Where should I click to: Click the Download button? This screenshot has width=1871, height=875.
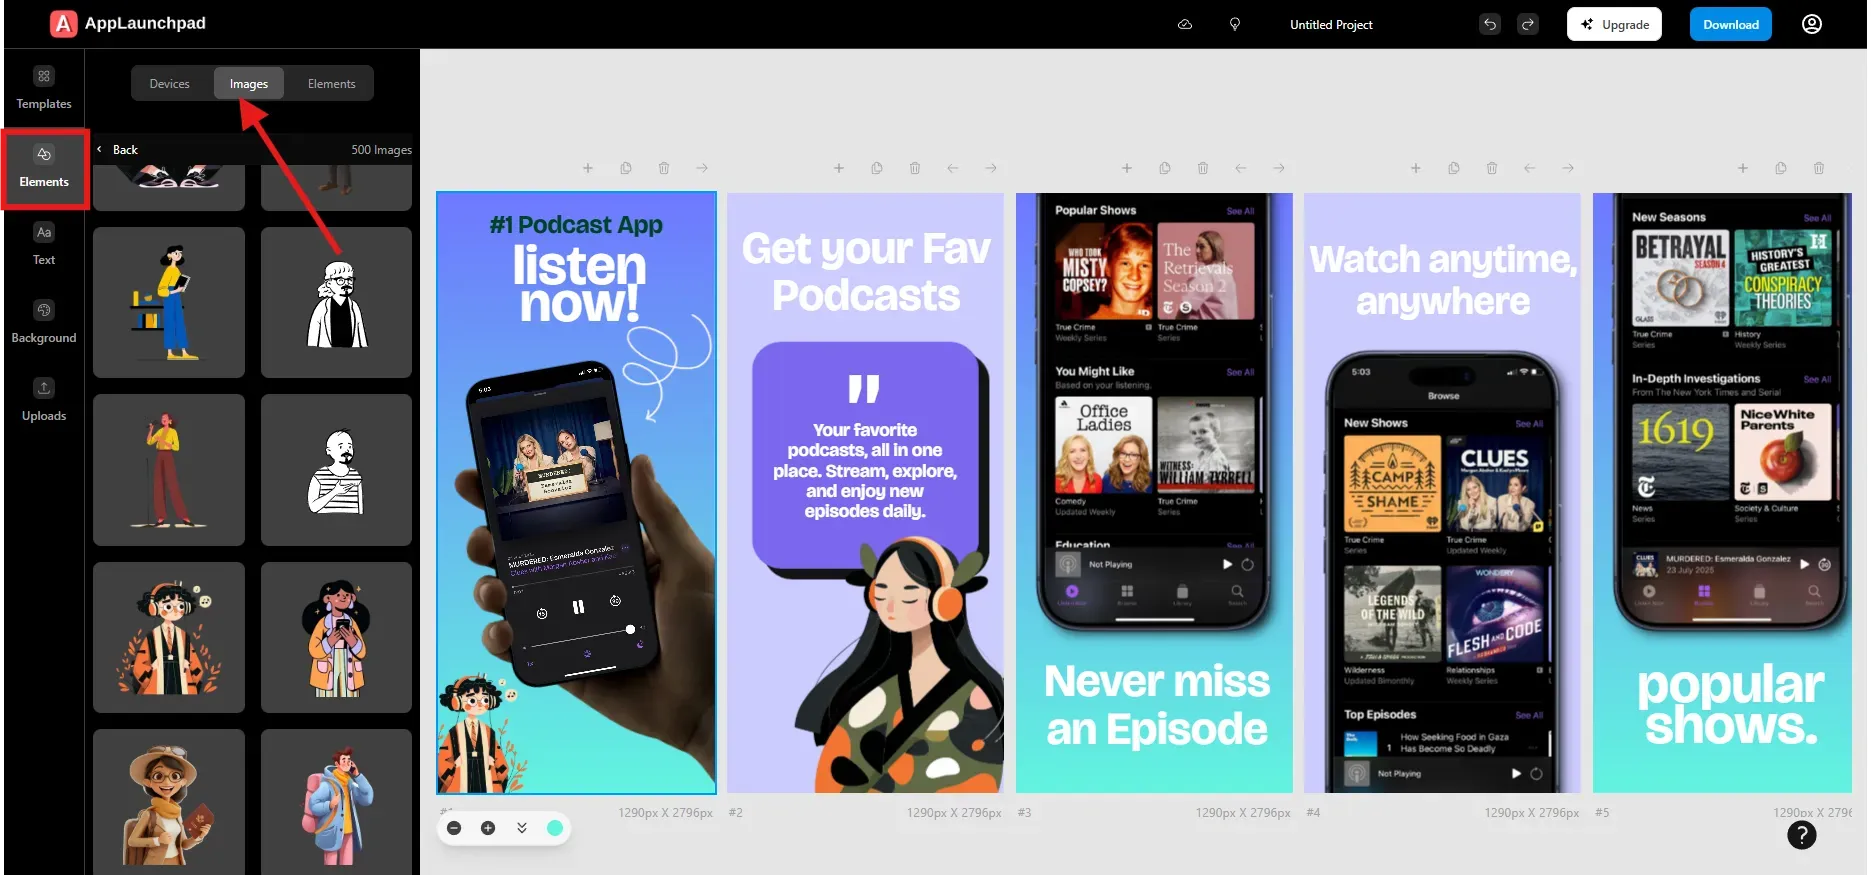click(x=1731, y=24)
